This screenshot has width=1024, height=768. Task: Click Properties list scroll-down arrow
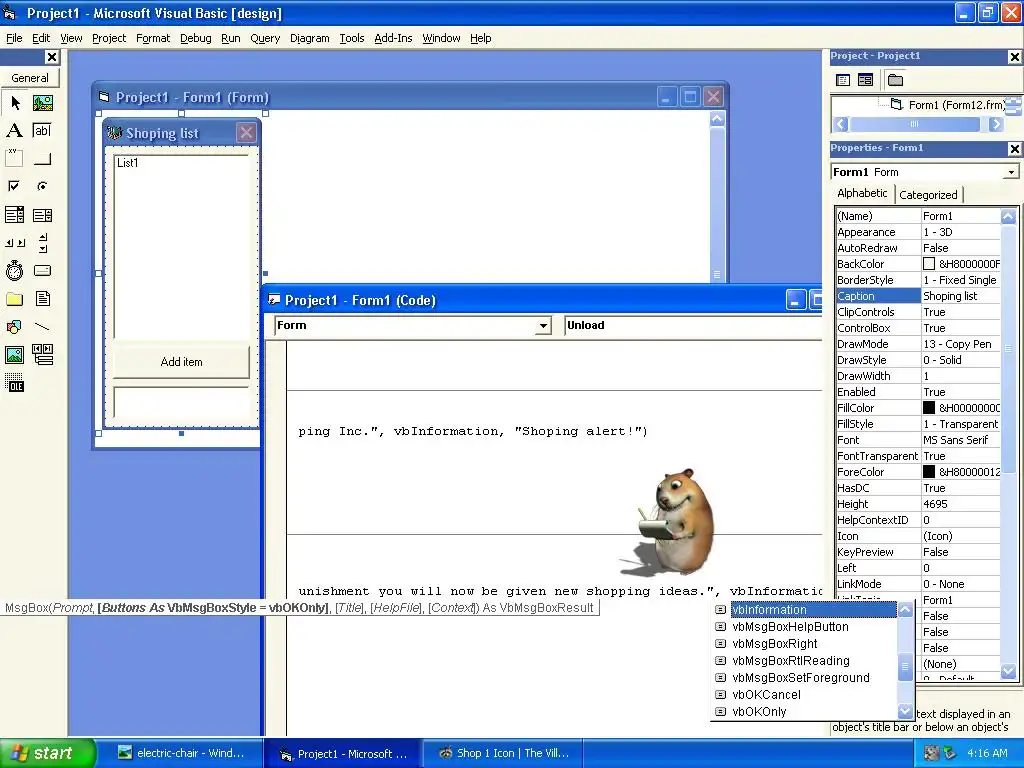pyautogui.click(x=1008, y=671)
